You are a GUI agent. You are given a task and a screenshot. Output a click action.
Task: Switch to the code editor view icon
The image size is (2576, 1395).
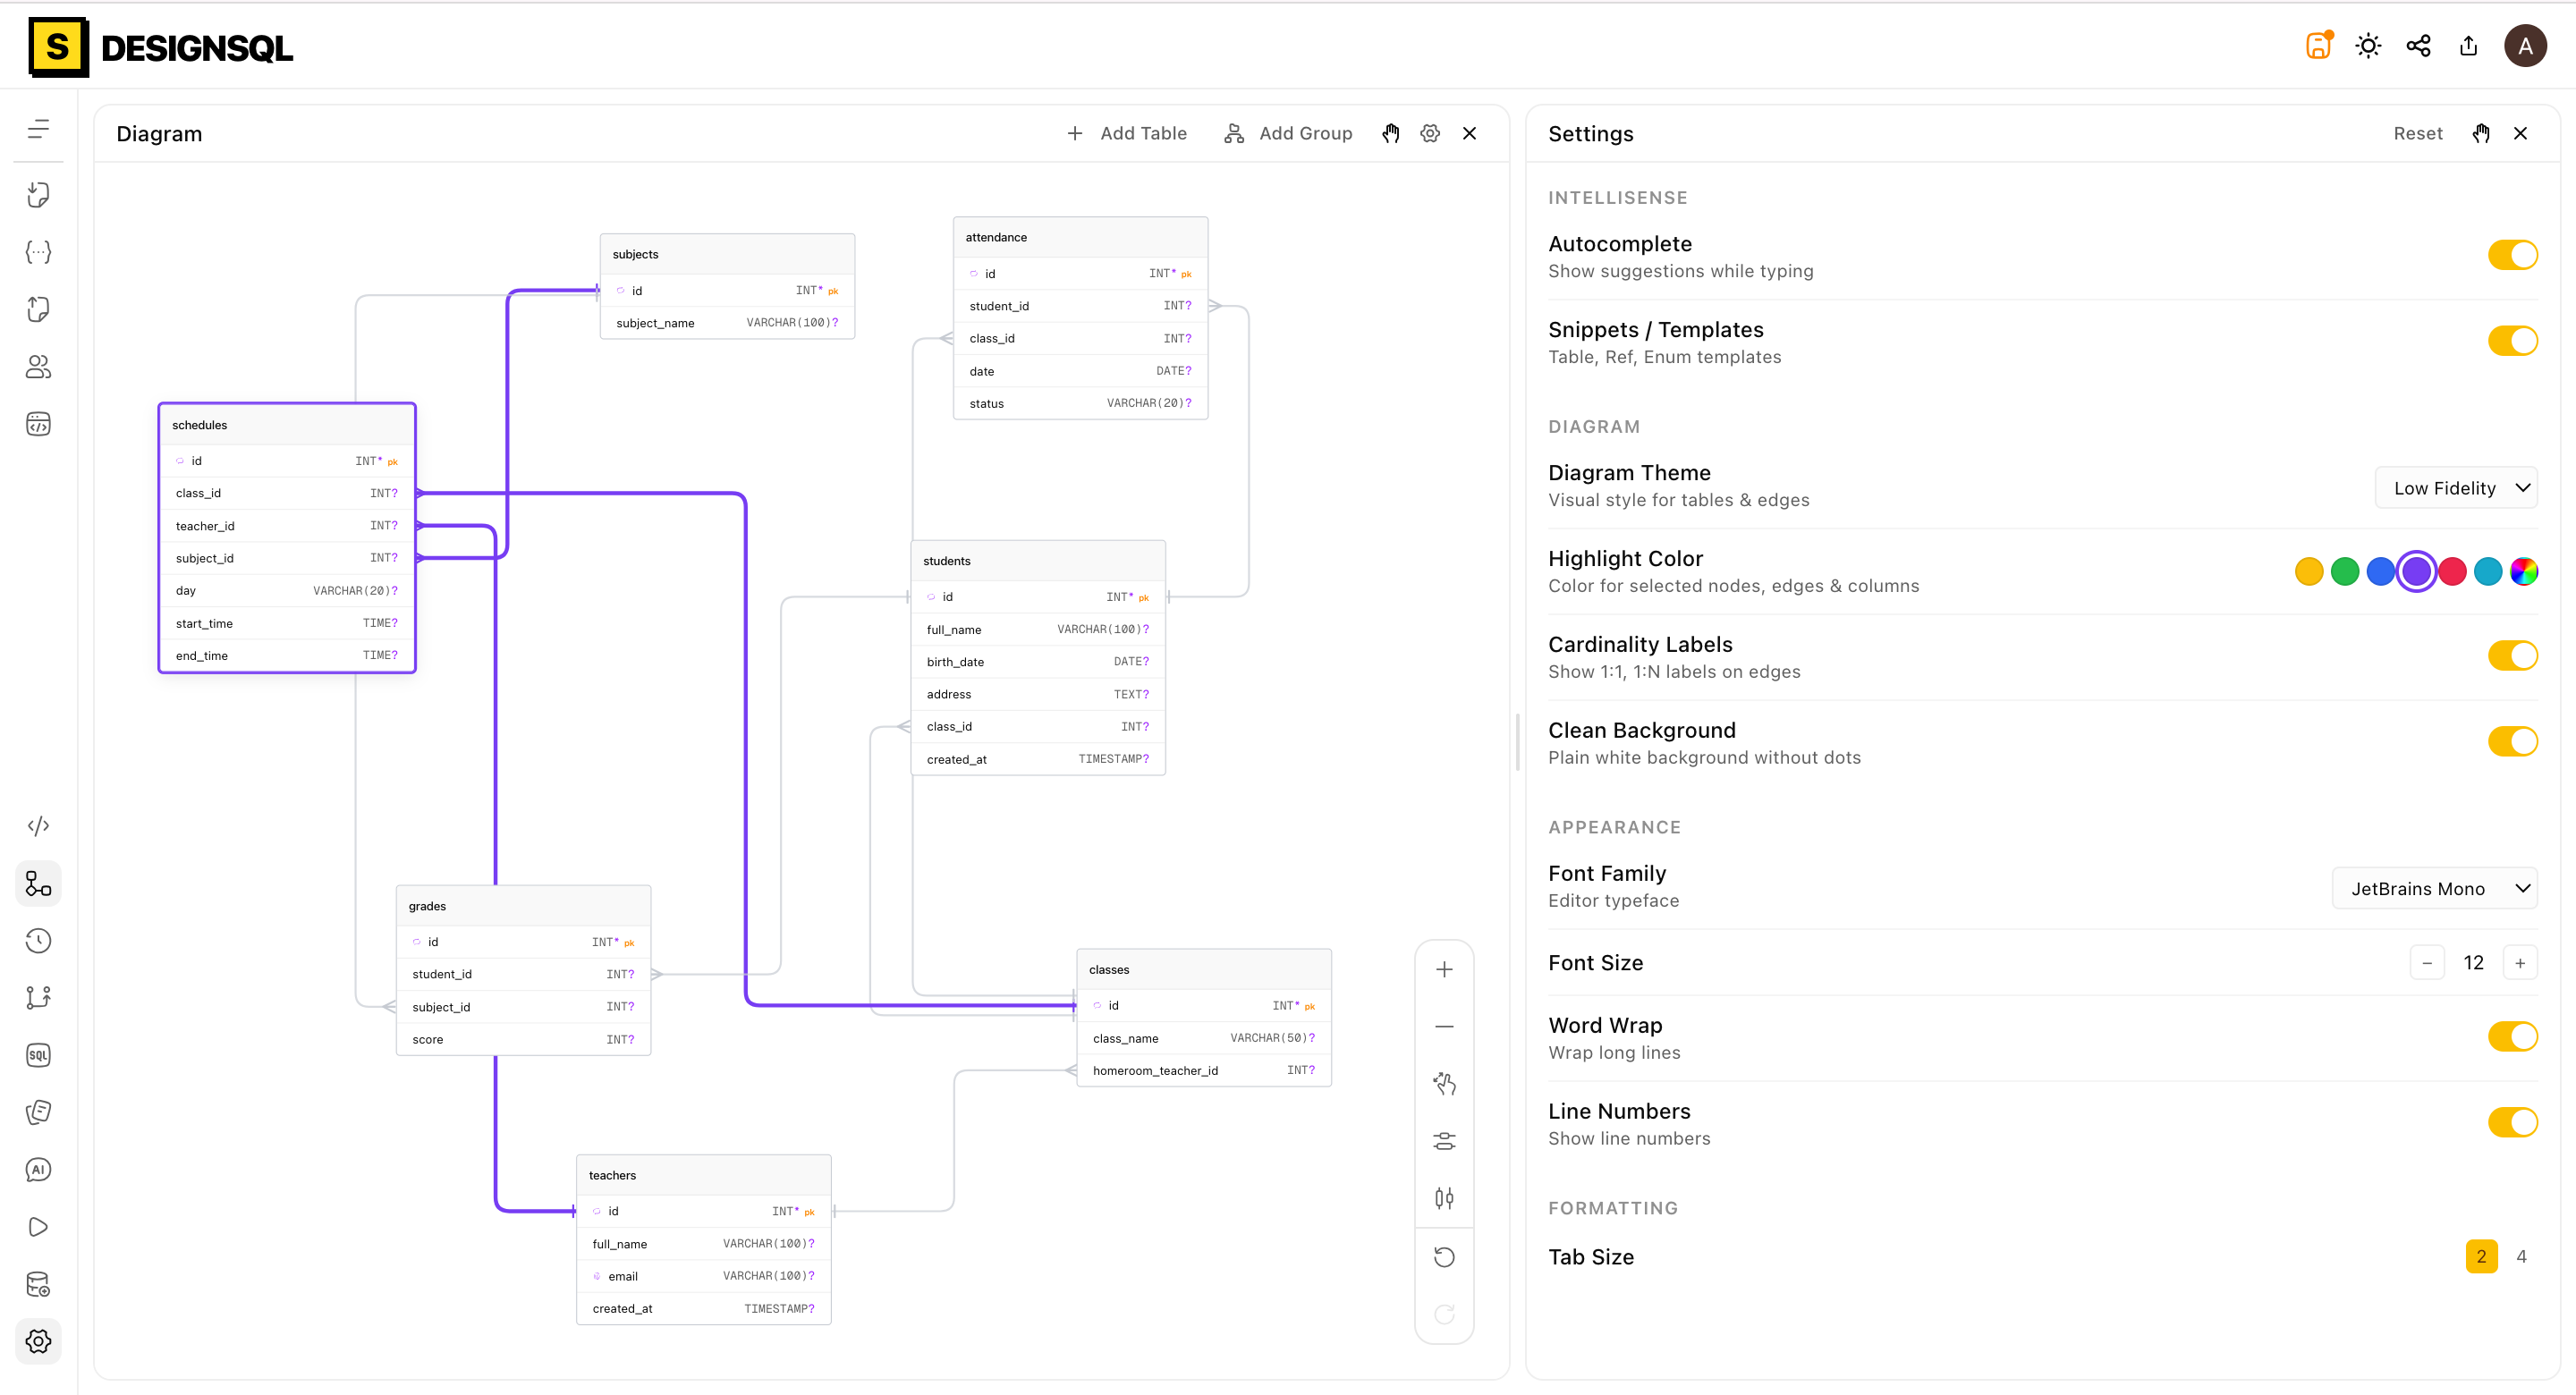tap(38, 826)
